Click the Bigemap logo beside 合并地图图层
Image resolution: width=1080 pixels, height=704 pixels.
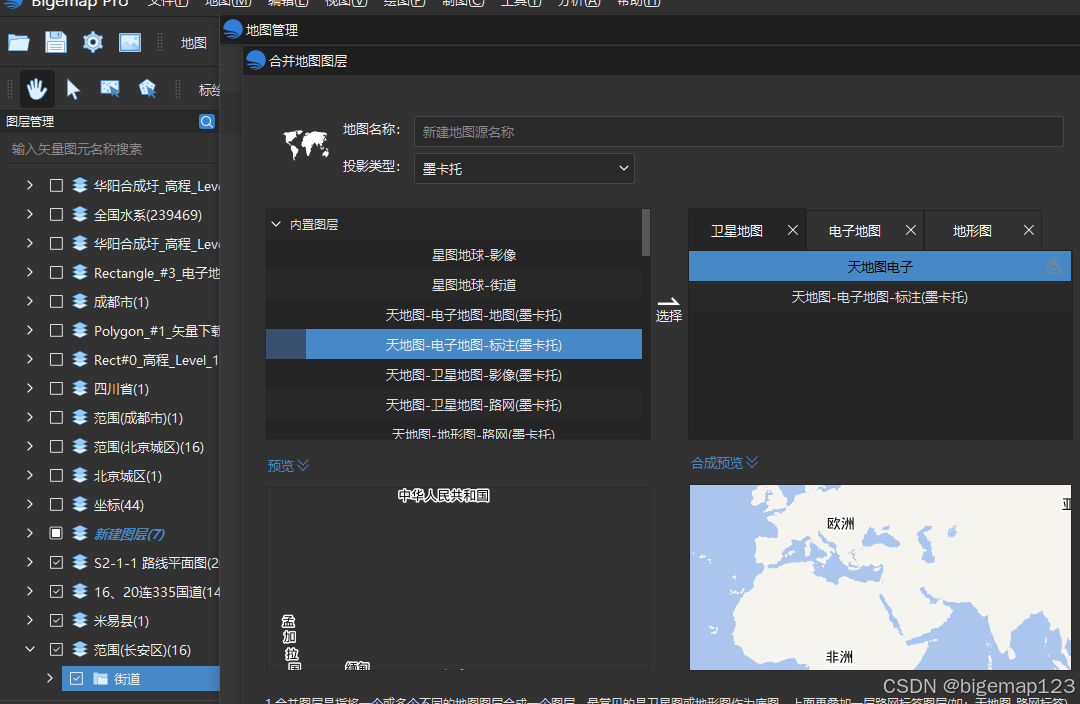point(256,61)
